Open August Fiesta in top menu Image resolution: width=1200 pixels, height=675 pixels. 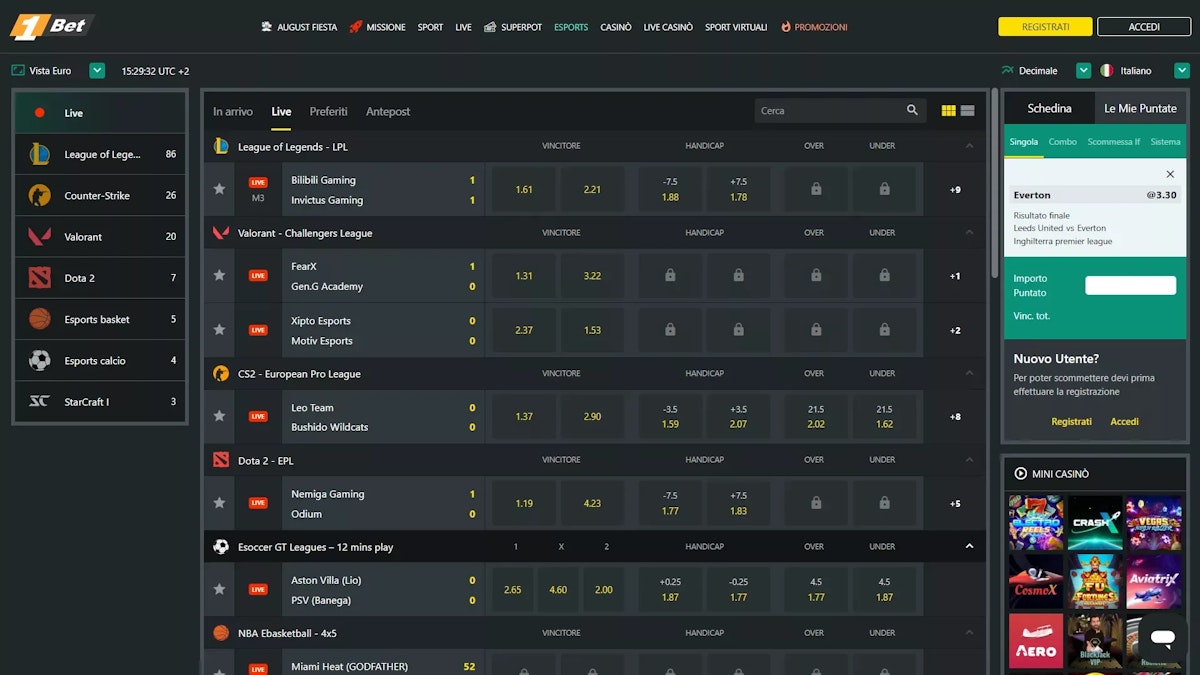point(298,27)
